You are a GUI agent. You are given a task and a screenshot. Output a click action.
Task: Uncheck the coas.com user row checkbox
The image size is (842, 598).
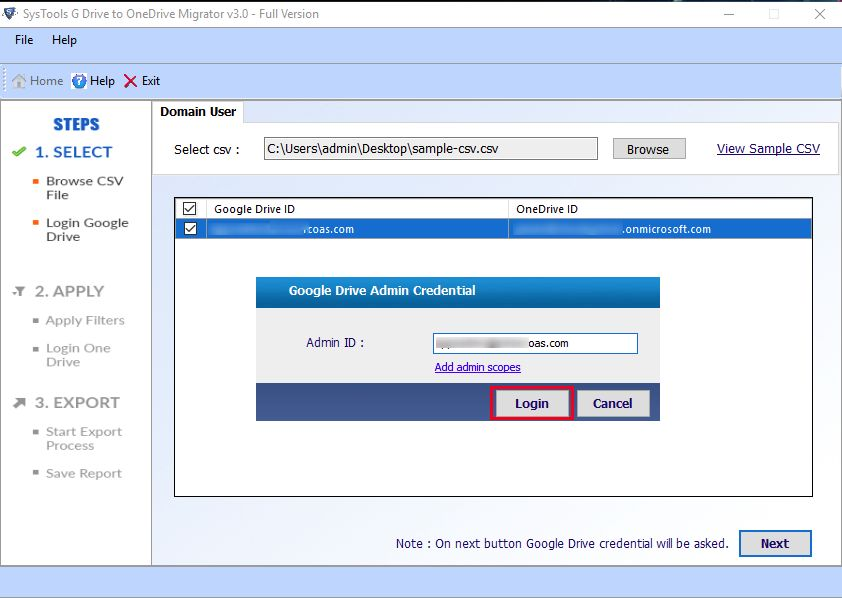(190, 229)
